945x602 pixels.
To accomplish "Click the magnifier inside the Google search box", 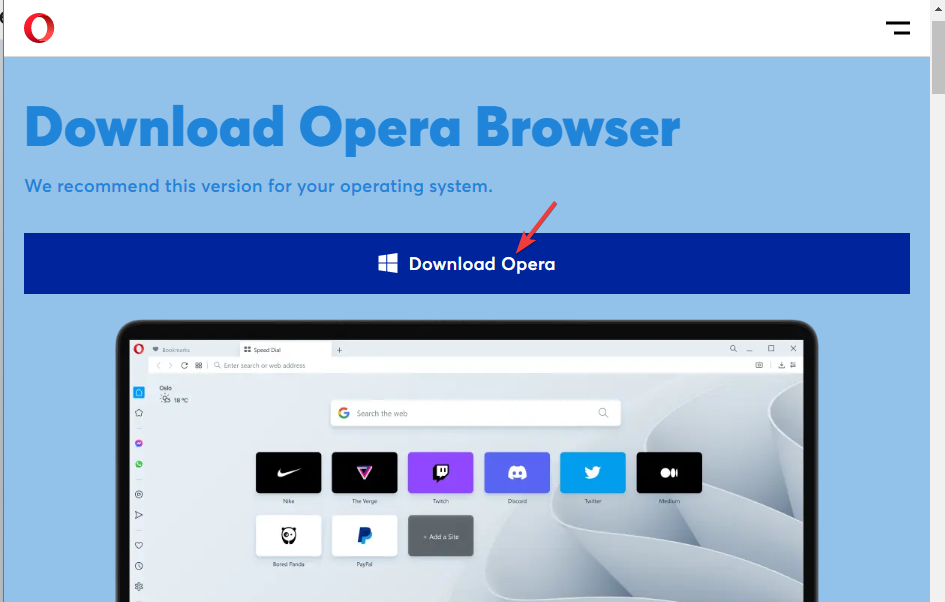I will click(x=603, y=413).
